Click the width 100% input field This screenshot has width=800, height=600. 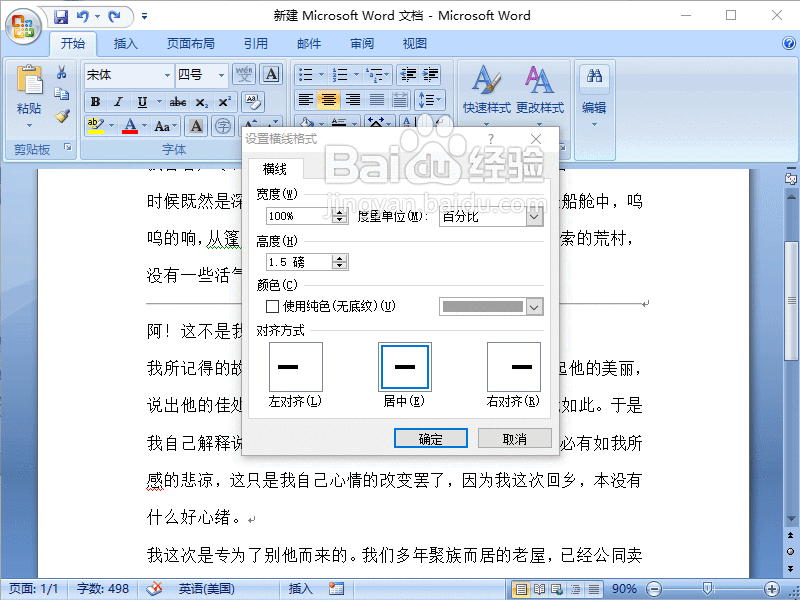(299, 216)
